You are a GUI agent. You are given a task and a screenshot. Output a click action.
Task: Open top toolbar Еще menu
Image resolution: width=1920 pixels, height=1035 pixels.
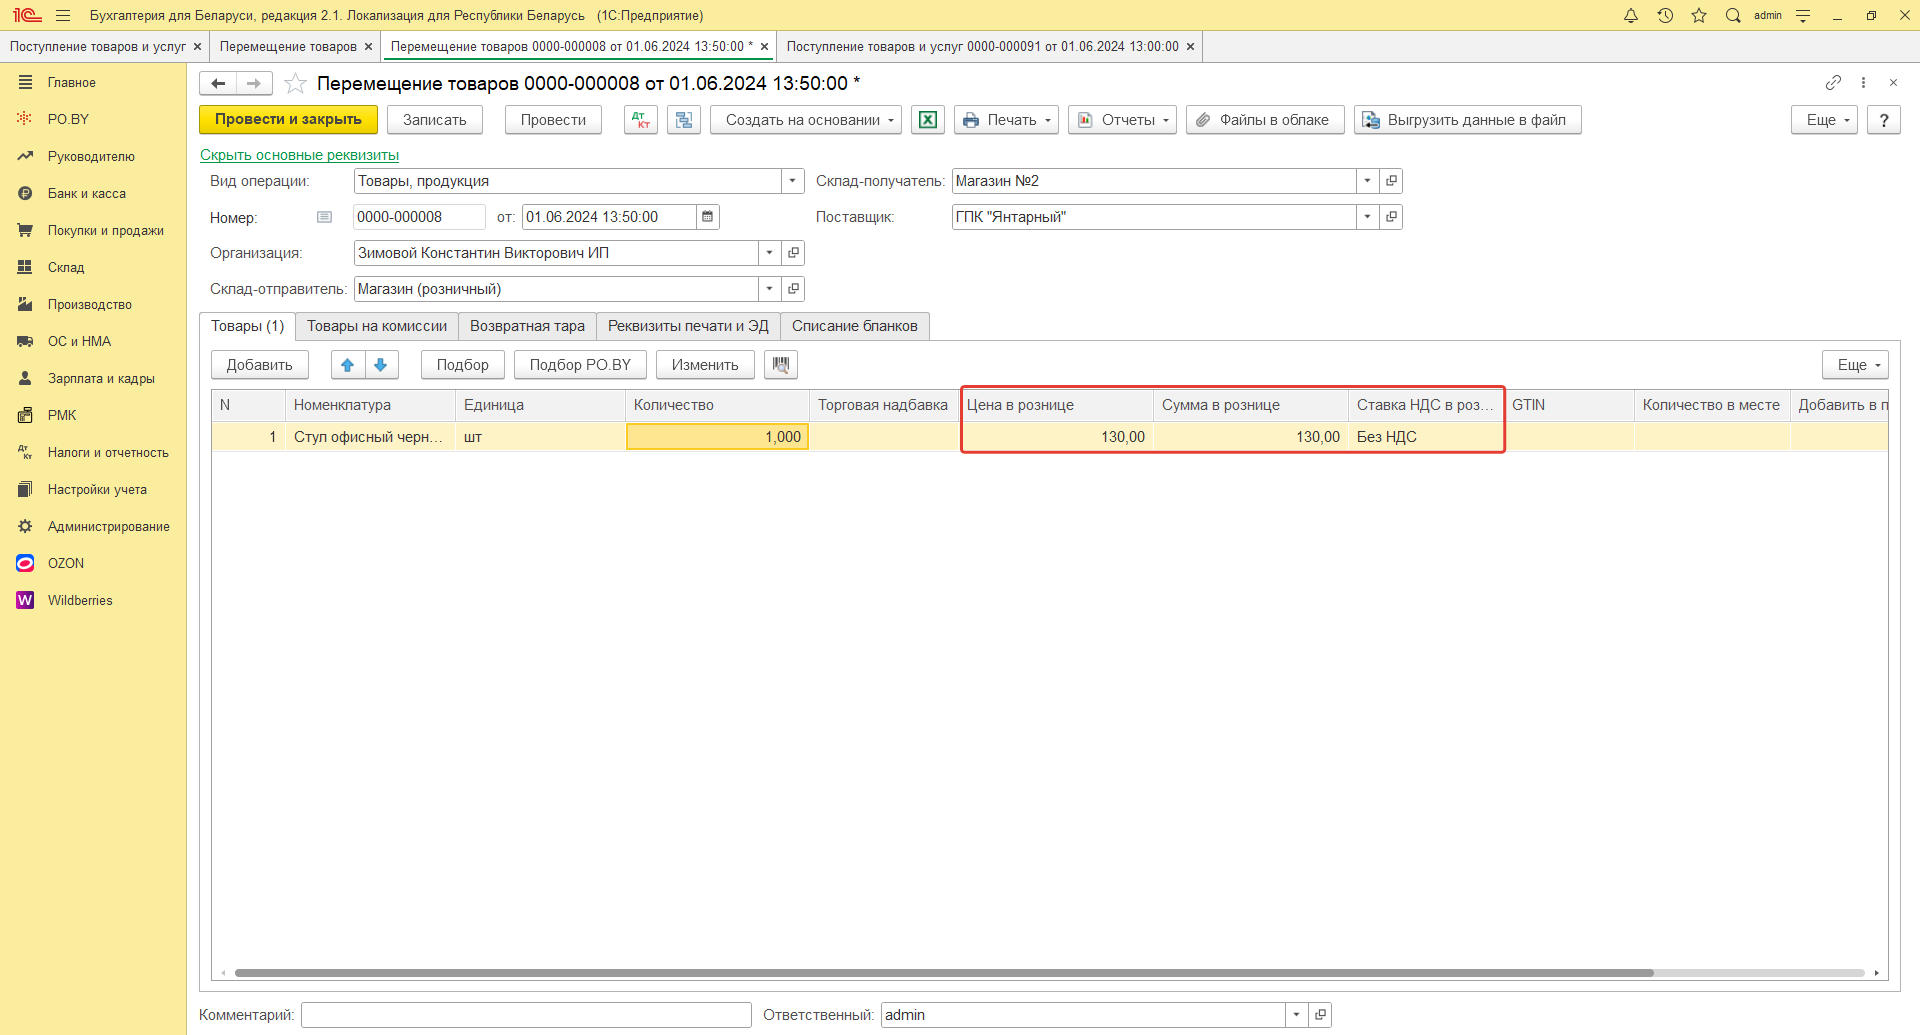pyautogui.click(x=1824, y=120)
